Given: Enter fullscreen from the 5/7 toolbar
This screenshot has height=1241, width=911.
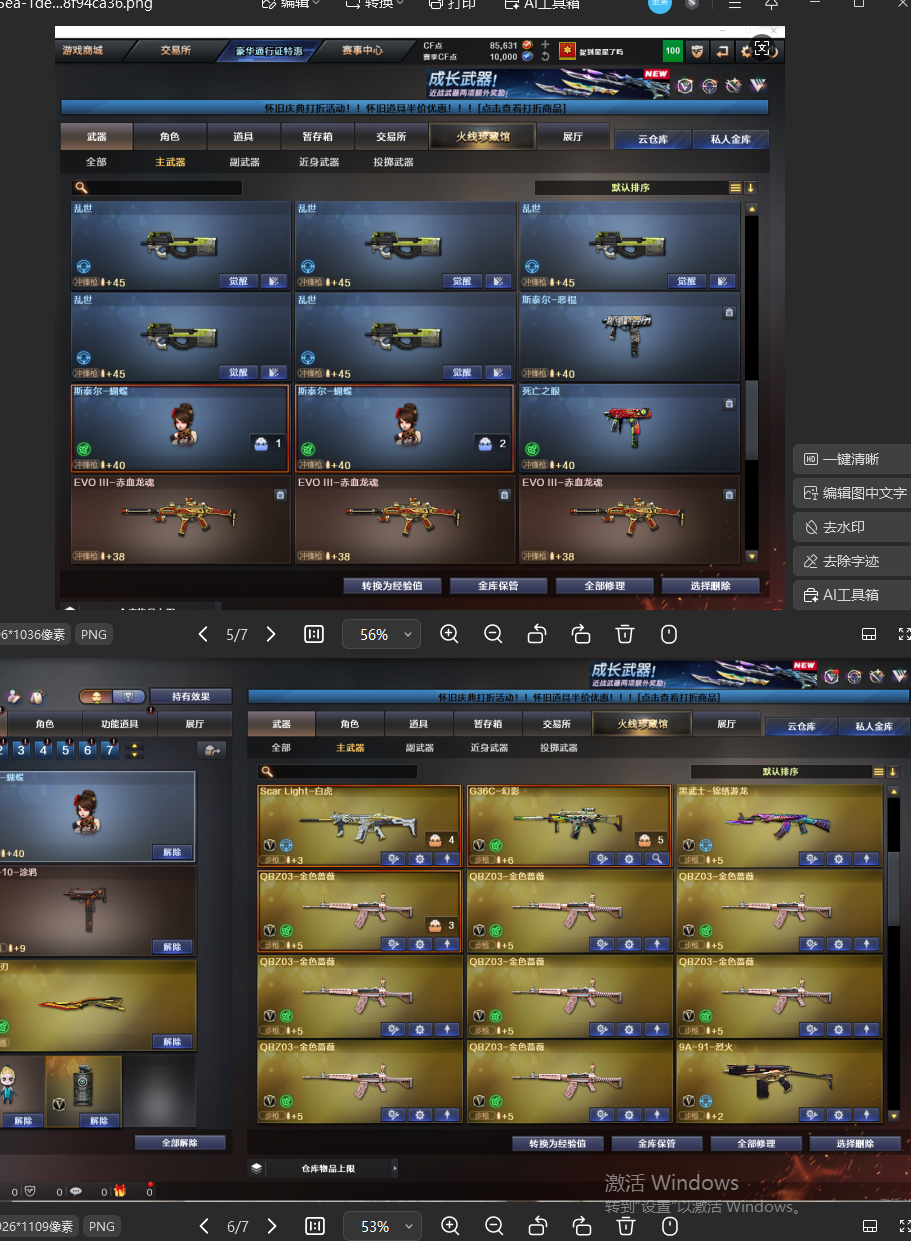Looking at the screenshot, I should tap(904, 634).
